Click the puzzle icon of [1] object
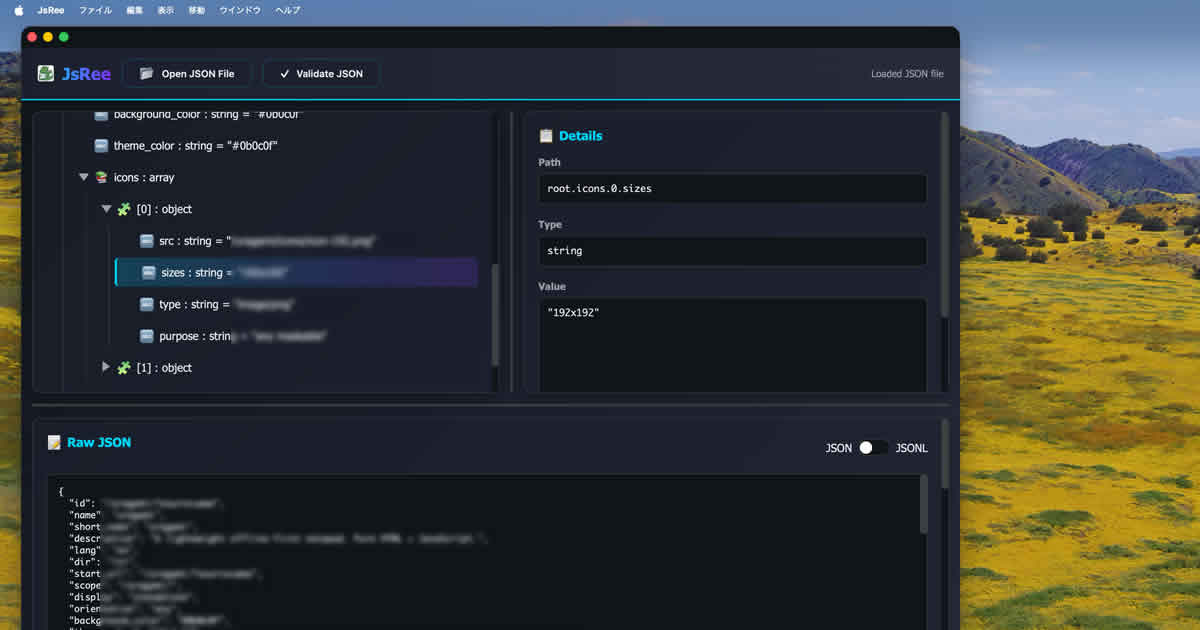This screenshot has width=1200, height=630. point(124,368)
